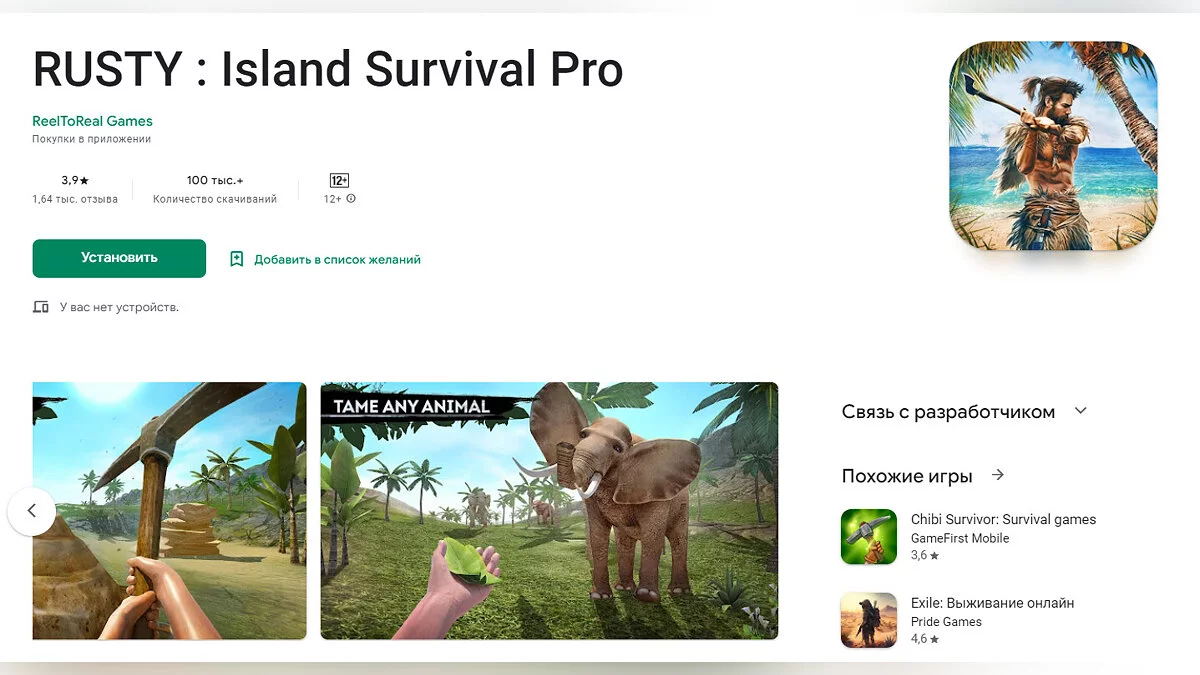Click the devices icon near no devices text
The height and width of the screenshot is (675, 1200).
41,307
